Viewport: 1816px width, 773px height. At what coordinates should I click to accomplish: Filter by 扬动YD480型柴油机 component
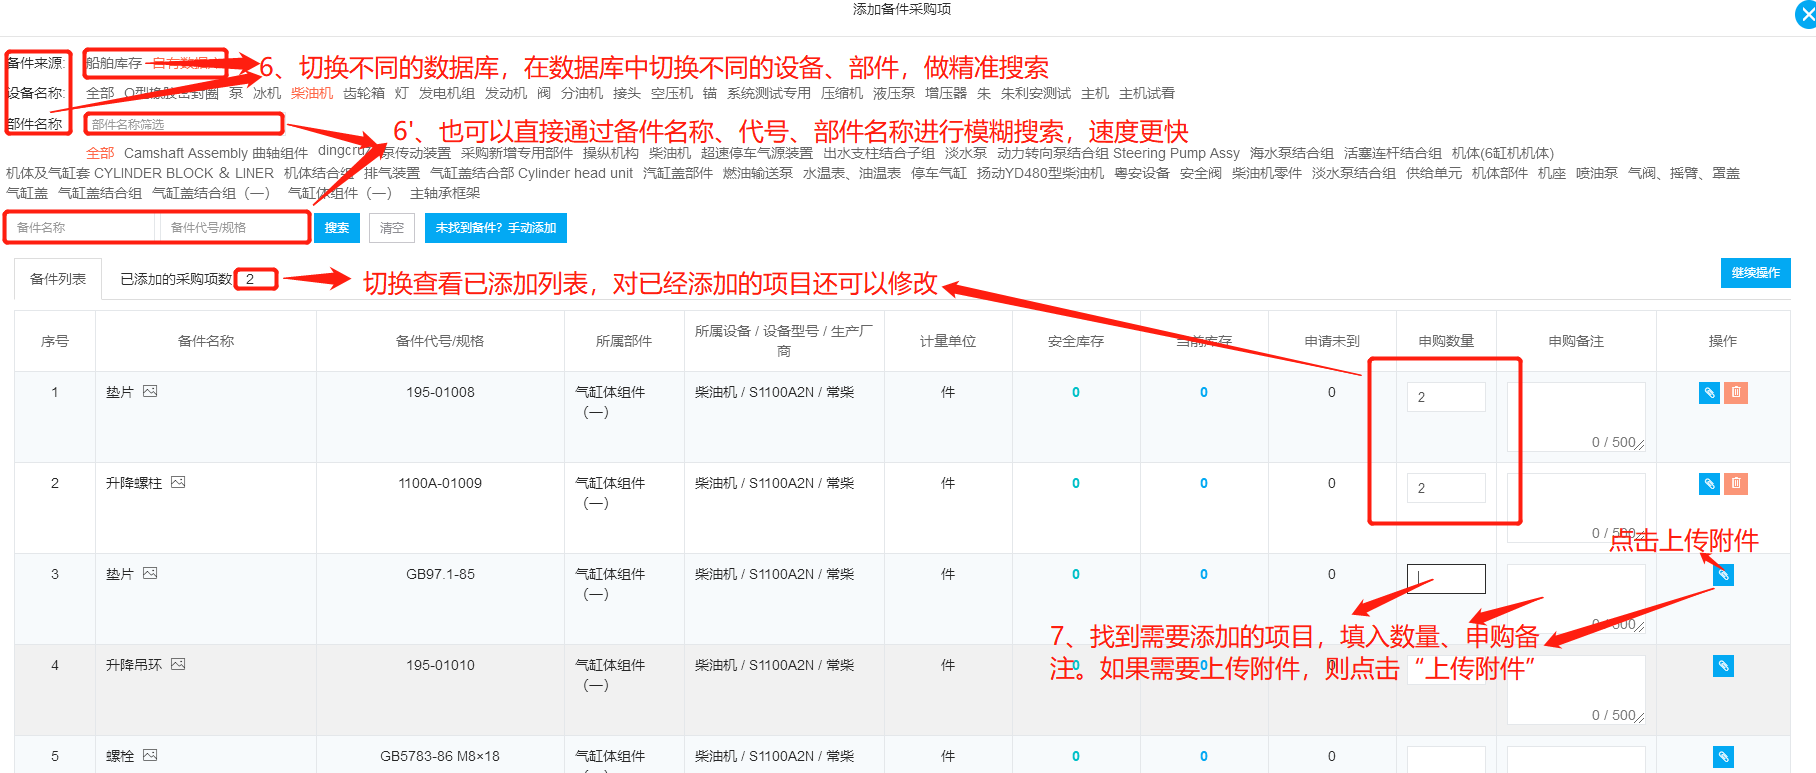1041,173
